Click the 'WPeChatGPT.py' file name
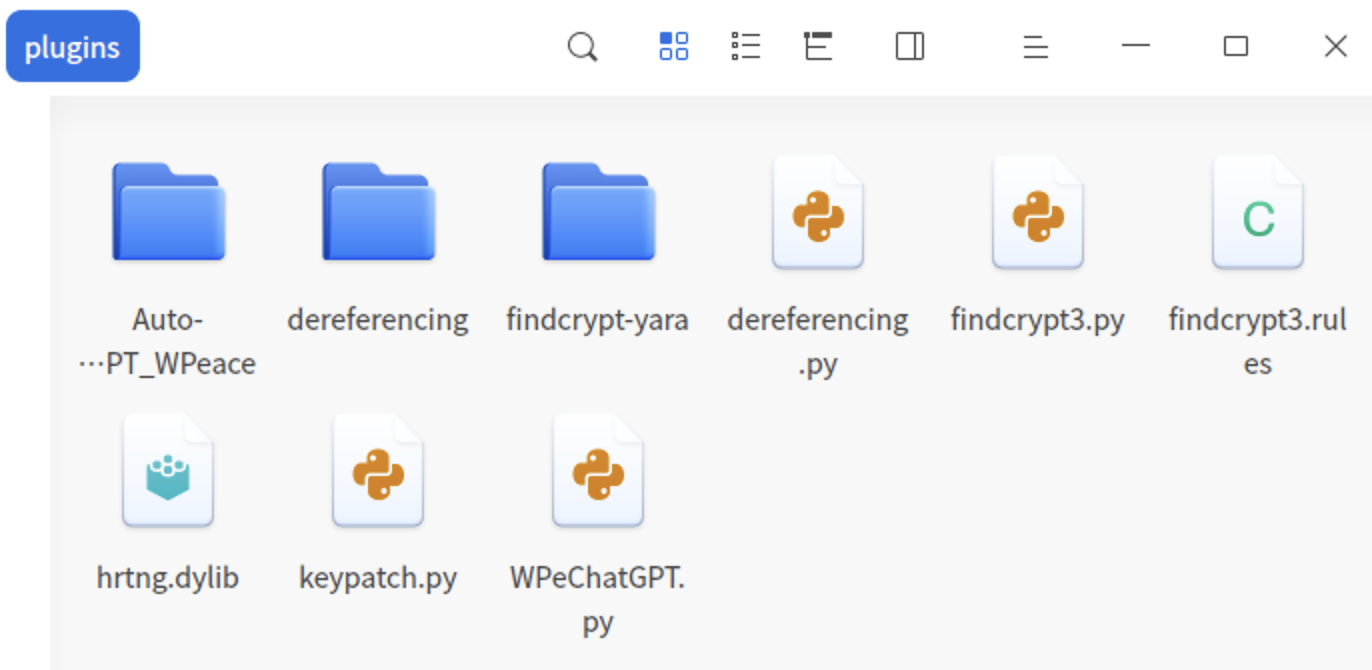 click(x=598, y=600)
